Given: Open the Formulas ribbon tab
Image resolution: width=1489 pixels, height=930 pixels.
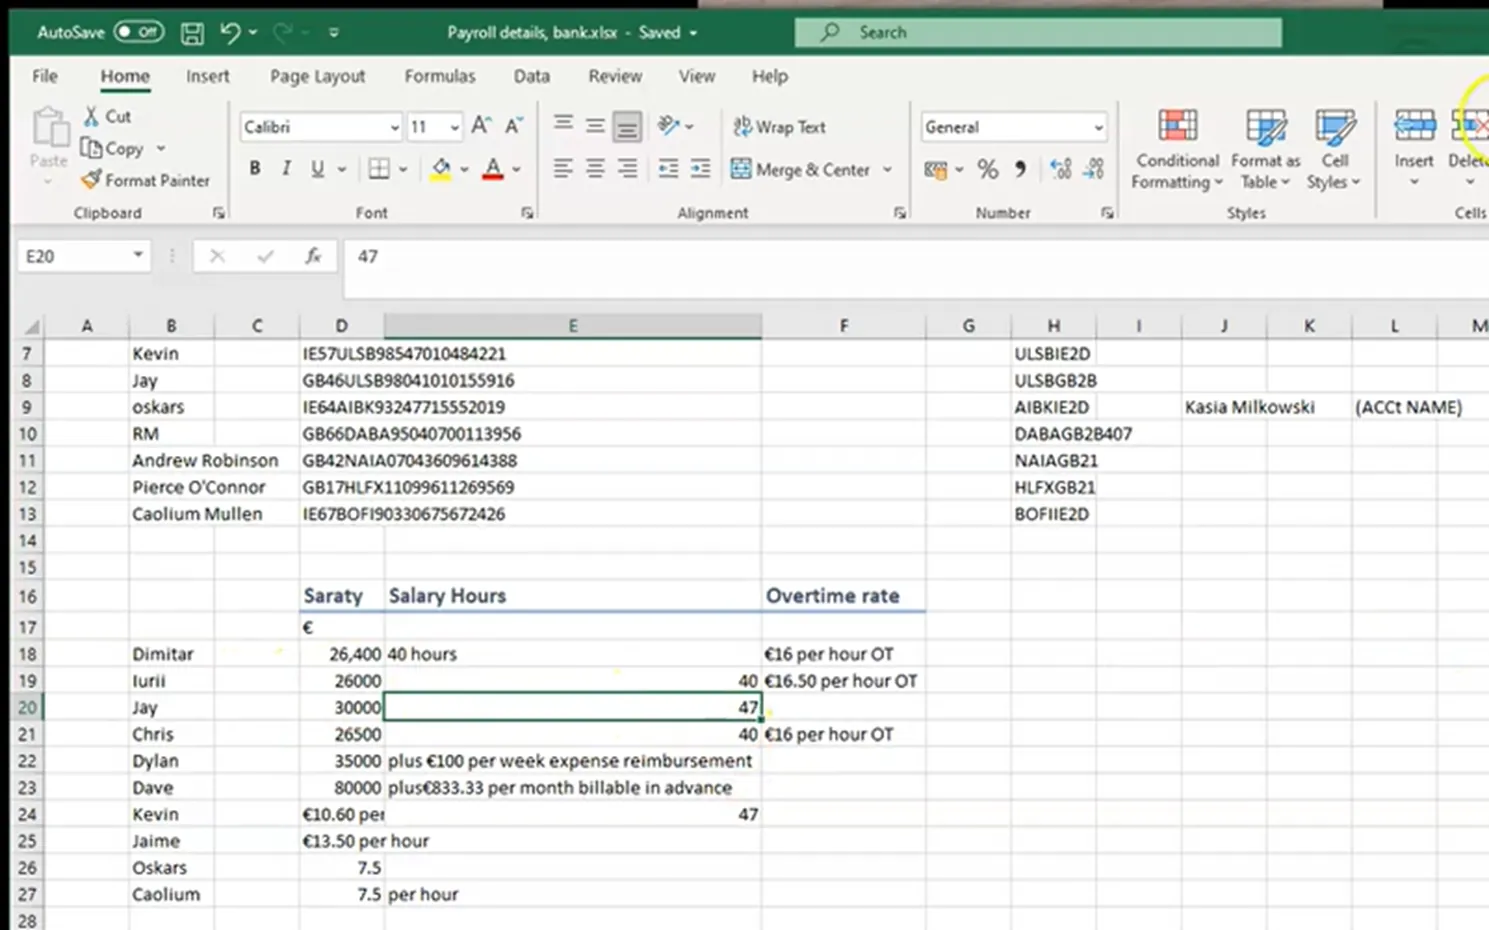Looking at the screenshot, I should point(440,76).
